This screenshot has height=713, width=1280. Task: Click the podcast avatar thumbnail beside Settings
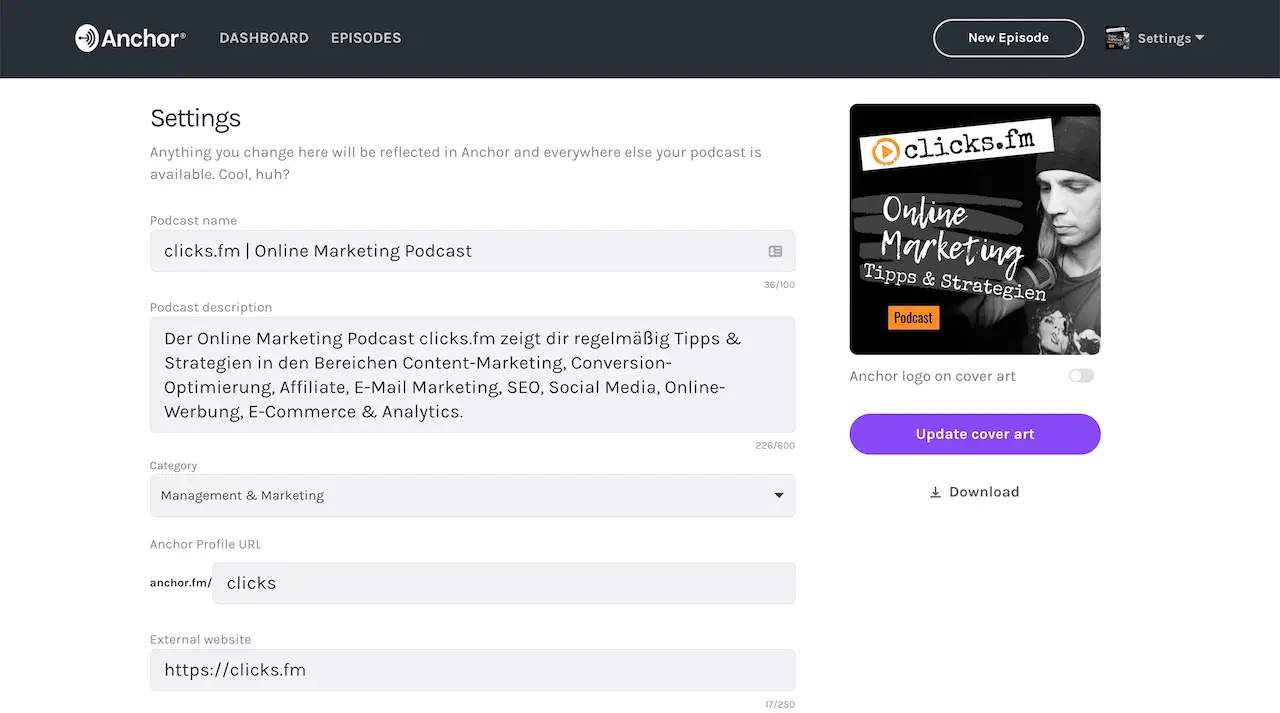(x=1117, y=38)
